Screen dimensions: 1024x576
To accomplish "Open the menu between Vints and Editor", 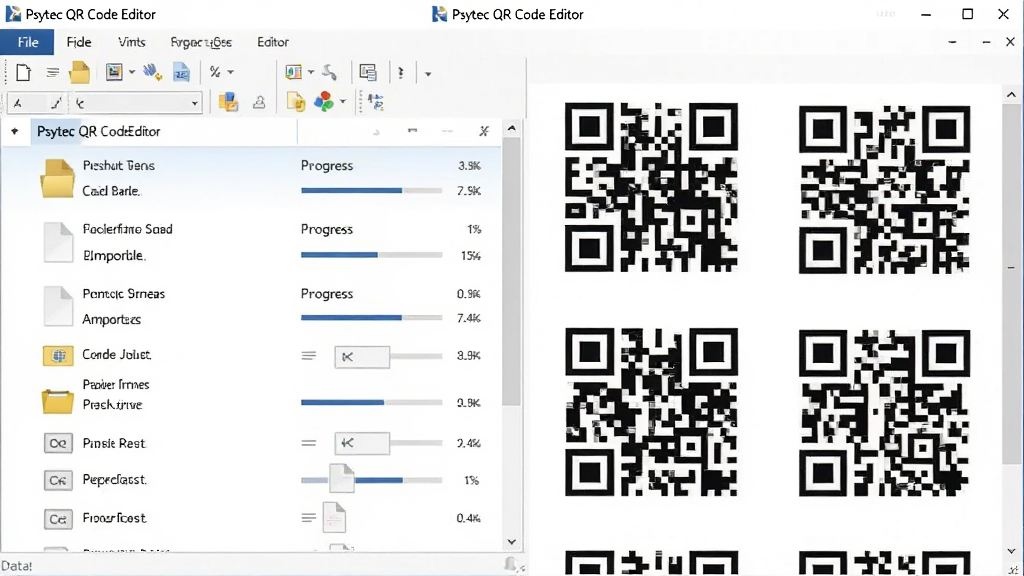I will [x=201, y=42].
